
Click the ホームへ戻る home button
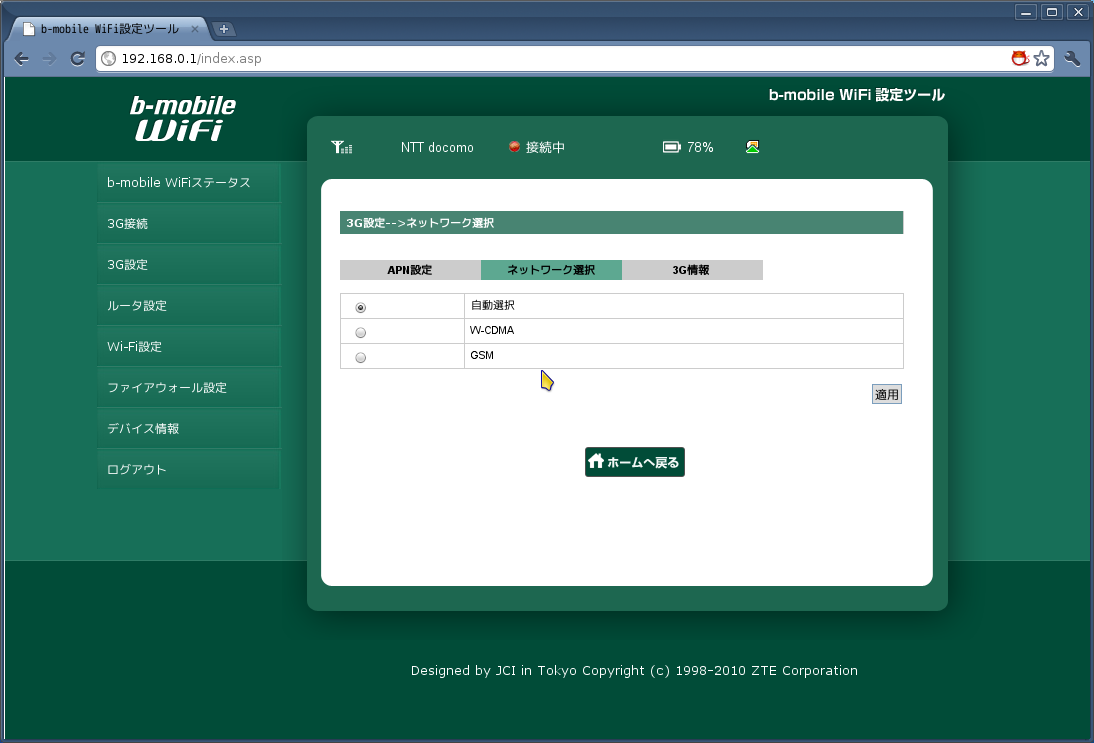click(x=635, y=462)
